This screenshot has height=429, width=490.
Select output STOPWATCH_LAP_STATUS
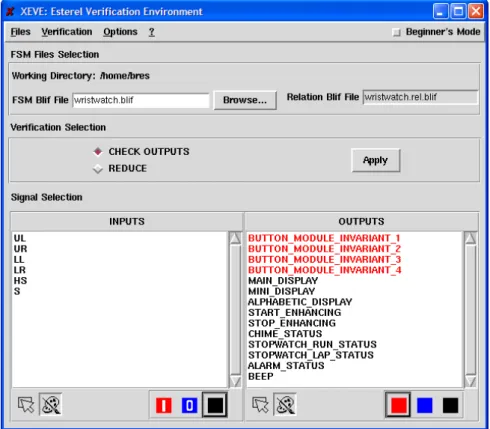(311, 355)
